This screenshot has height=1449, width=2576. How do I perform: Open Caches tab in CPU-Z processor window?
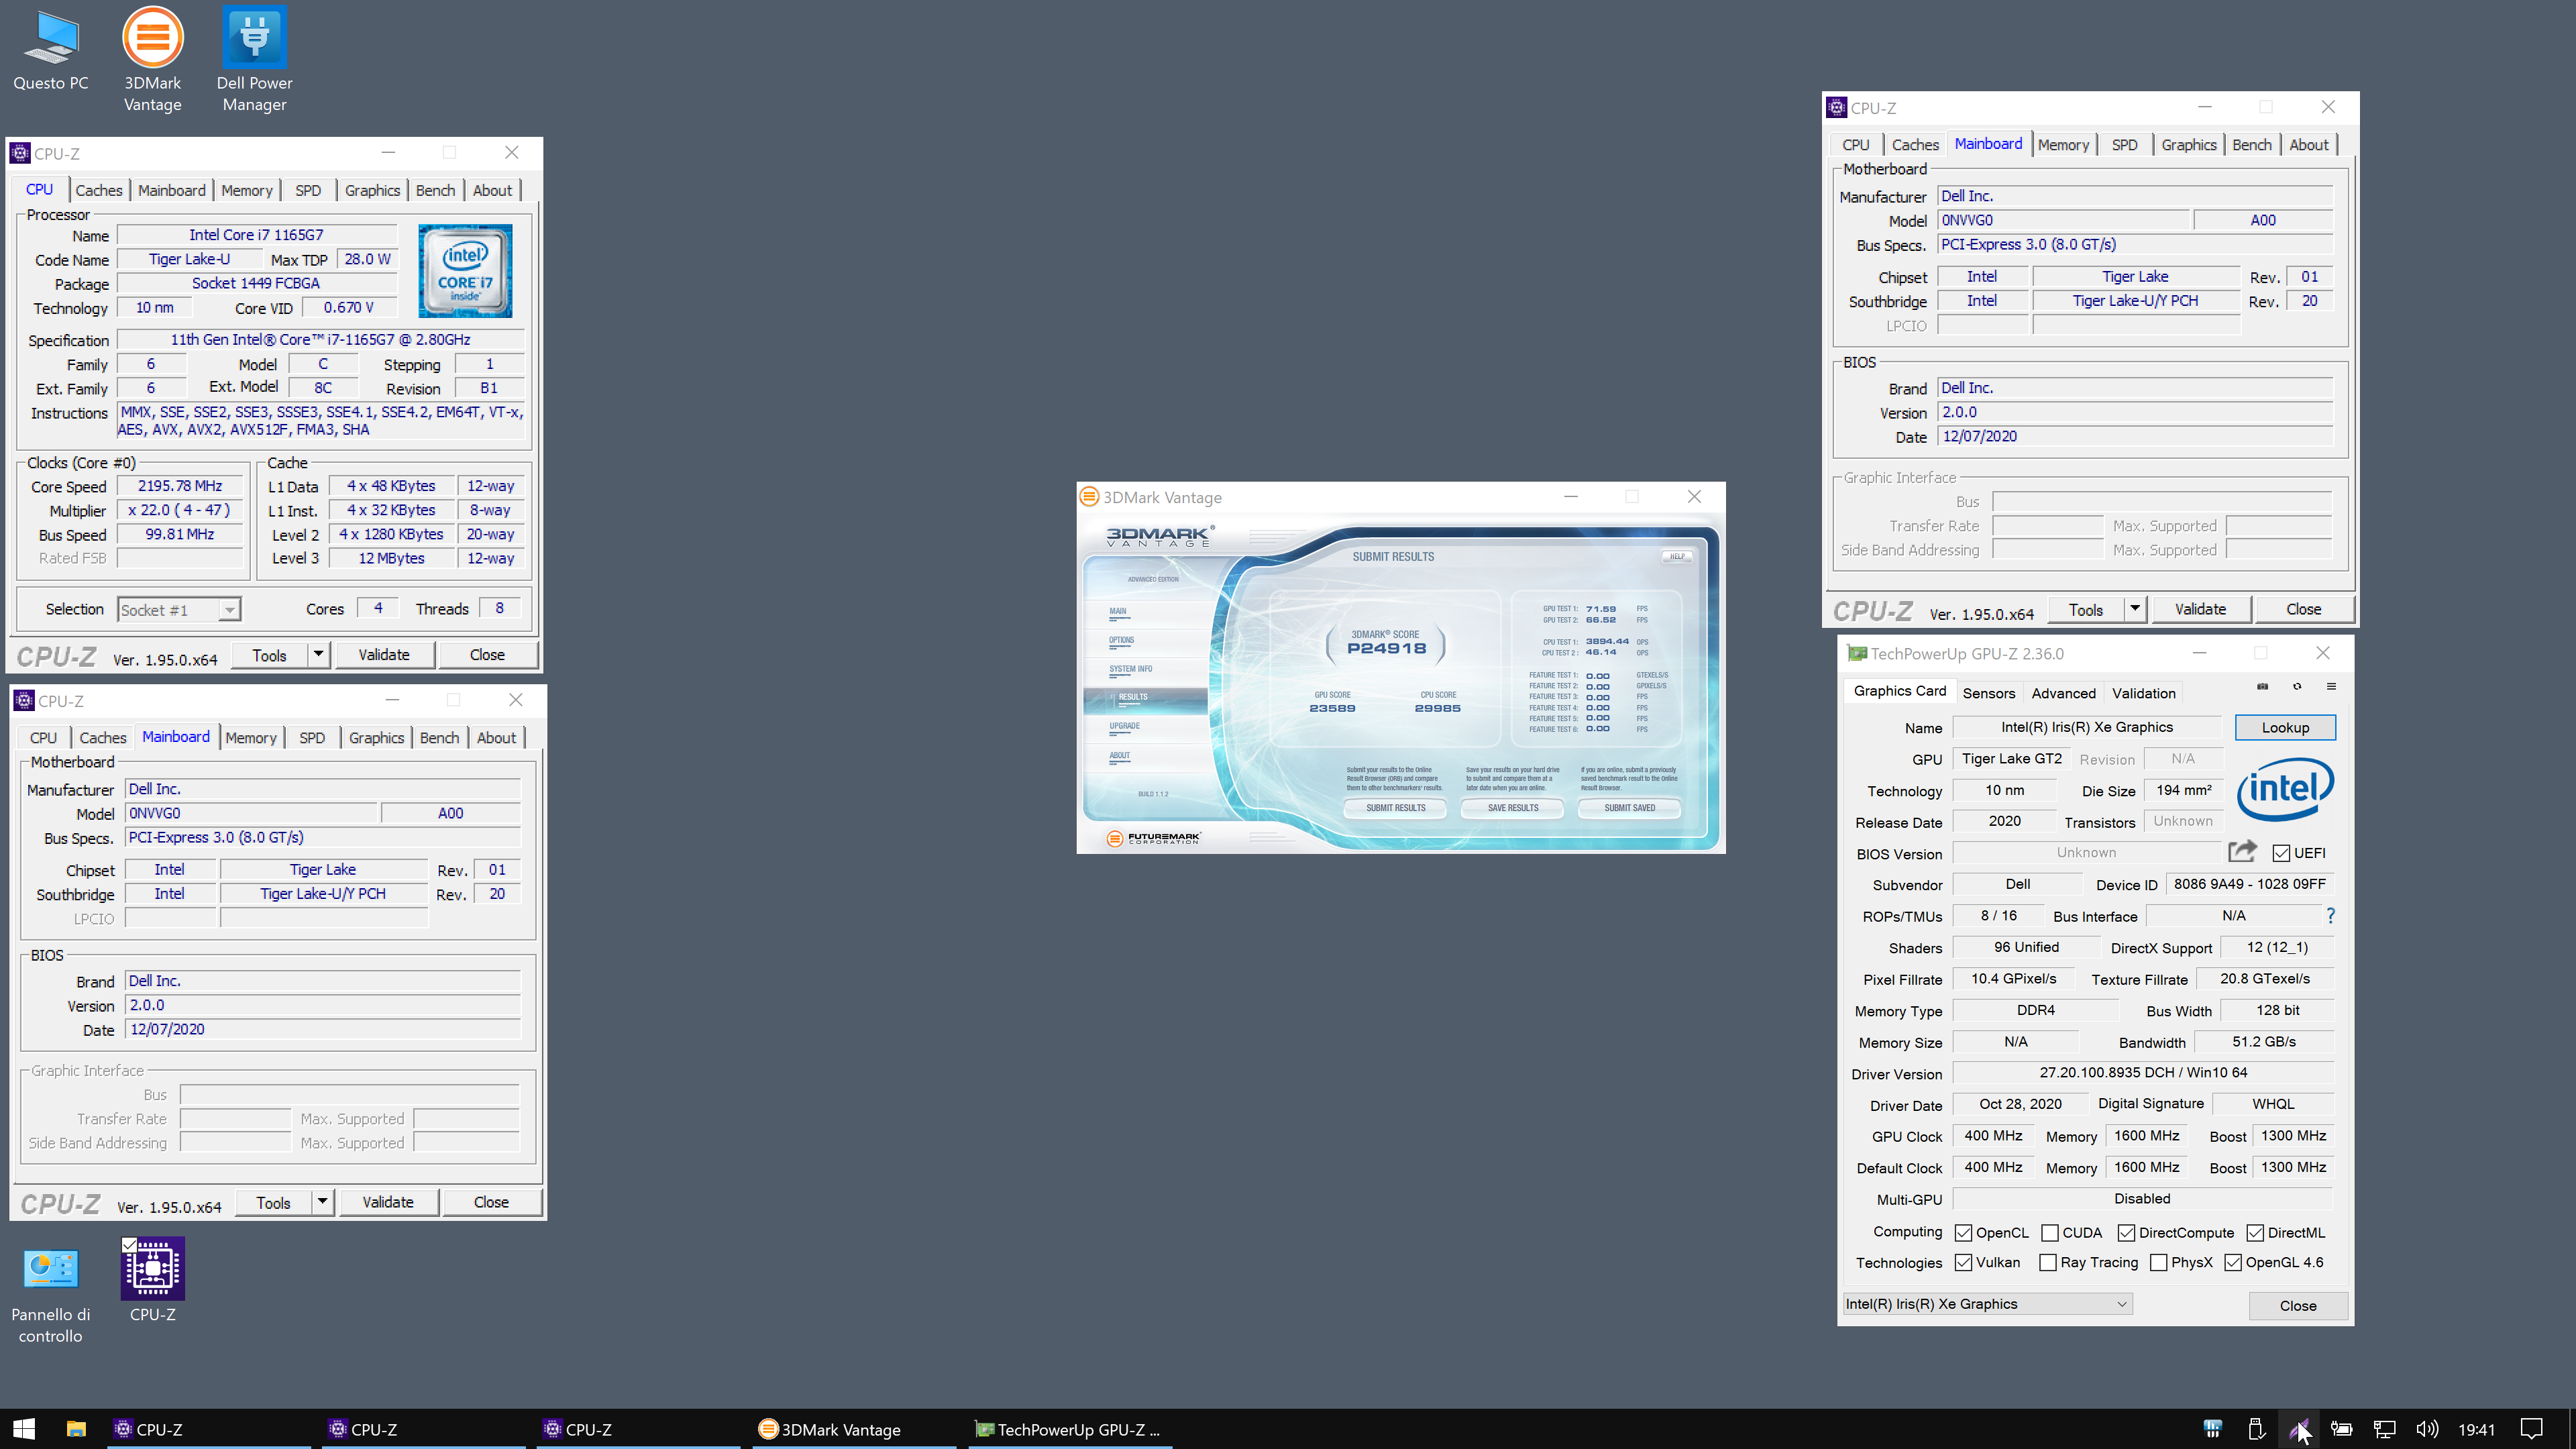(x=99, y=190)
